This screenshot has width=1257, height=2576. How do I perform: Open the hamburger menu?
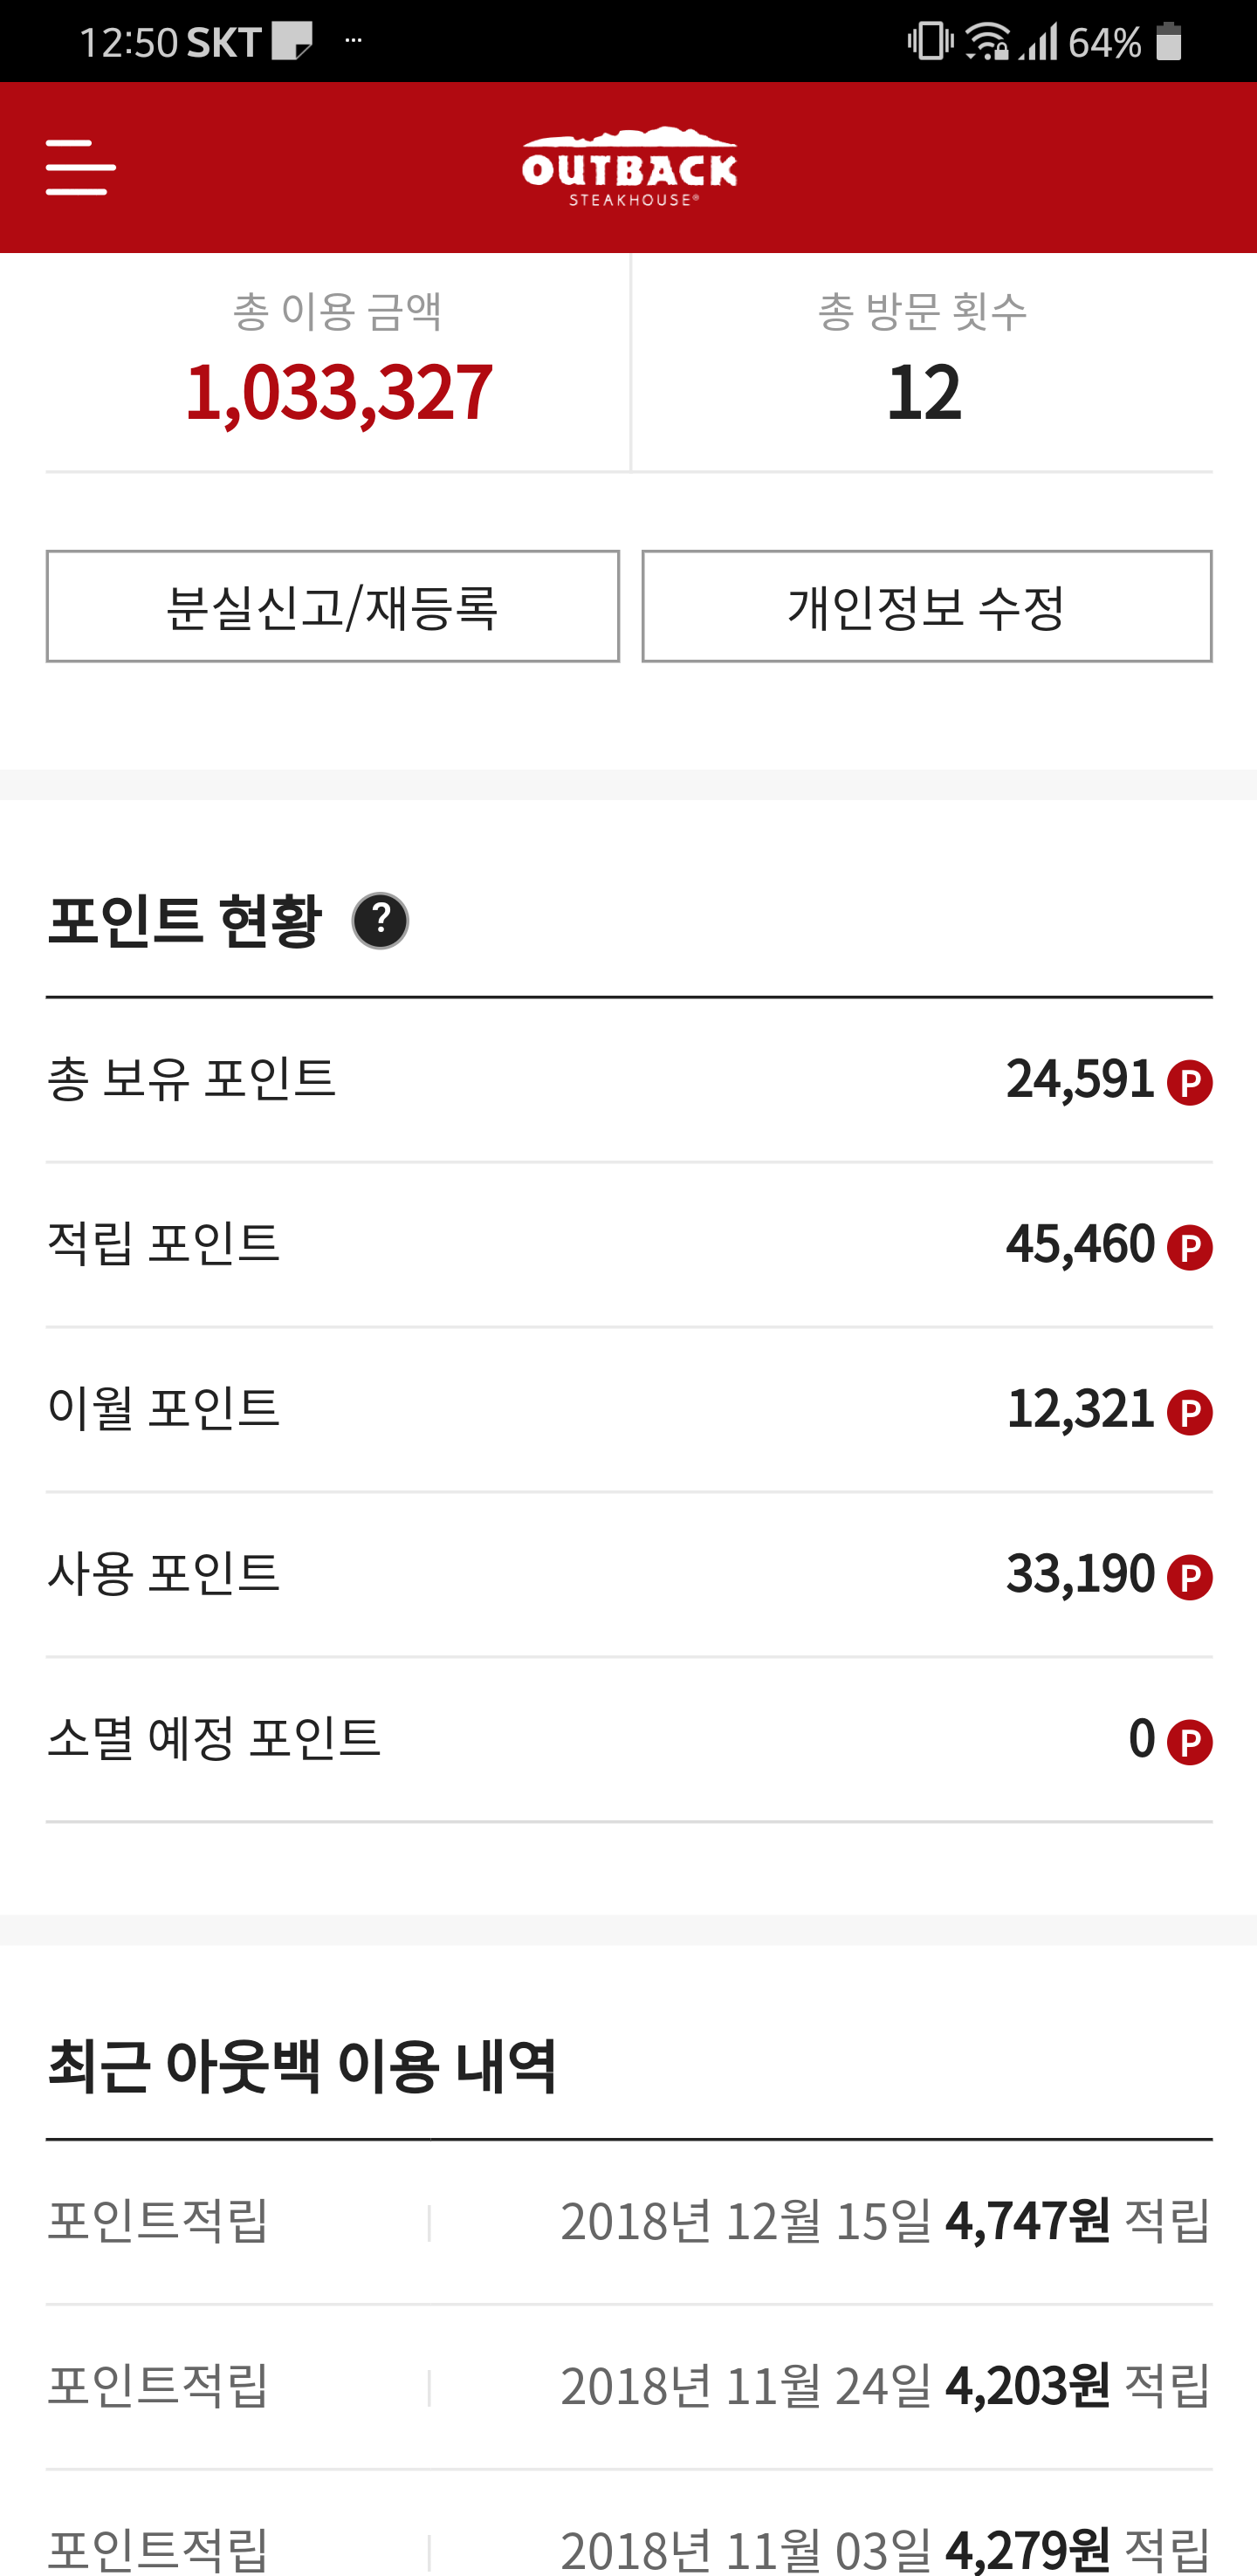point(81,167)
